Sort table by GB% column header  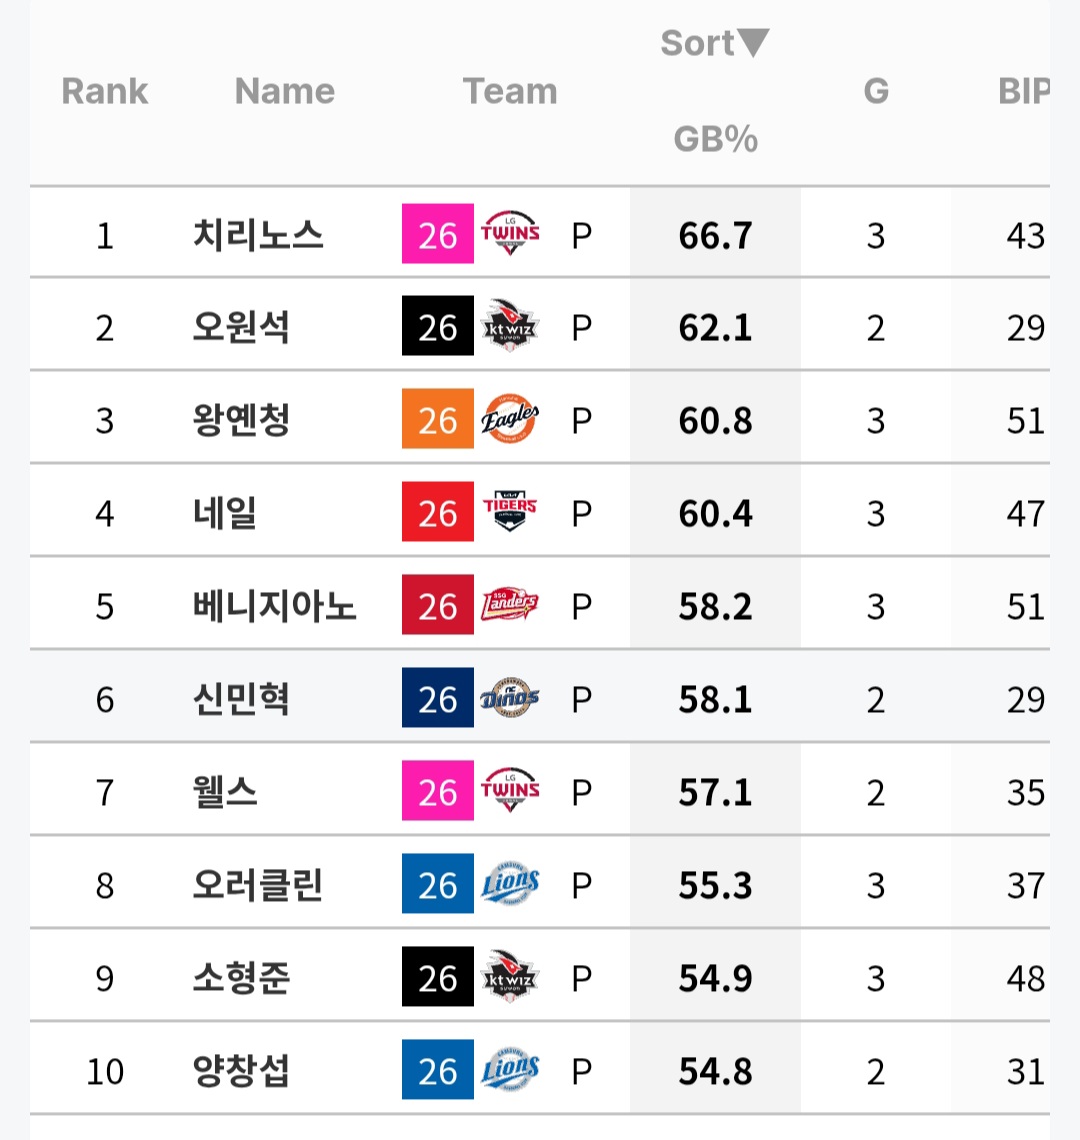715,138
